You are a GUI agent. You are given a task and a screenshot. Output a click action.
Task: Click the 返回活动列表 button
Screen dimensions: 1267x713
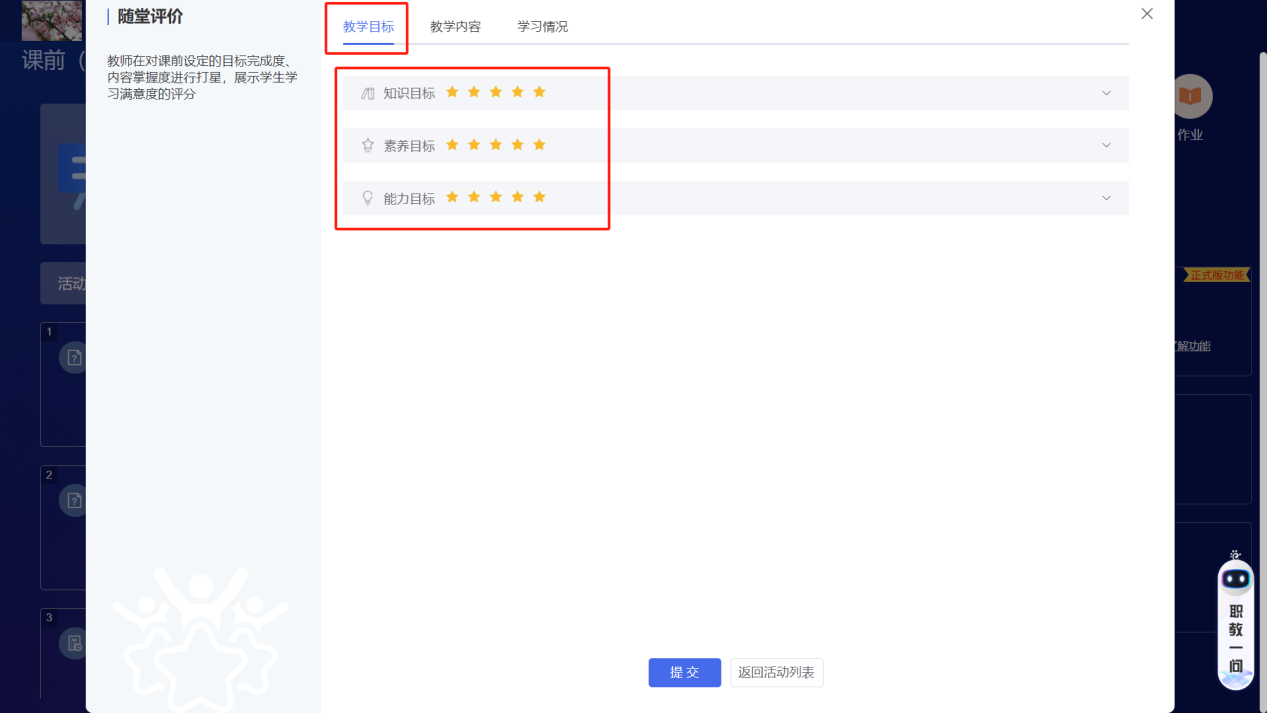pyautogui.click(x=776, y=672)
